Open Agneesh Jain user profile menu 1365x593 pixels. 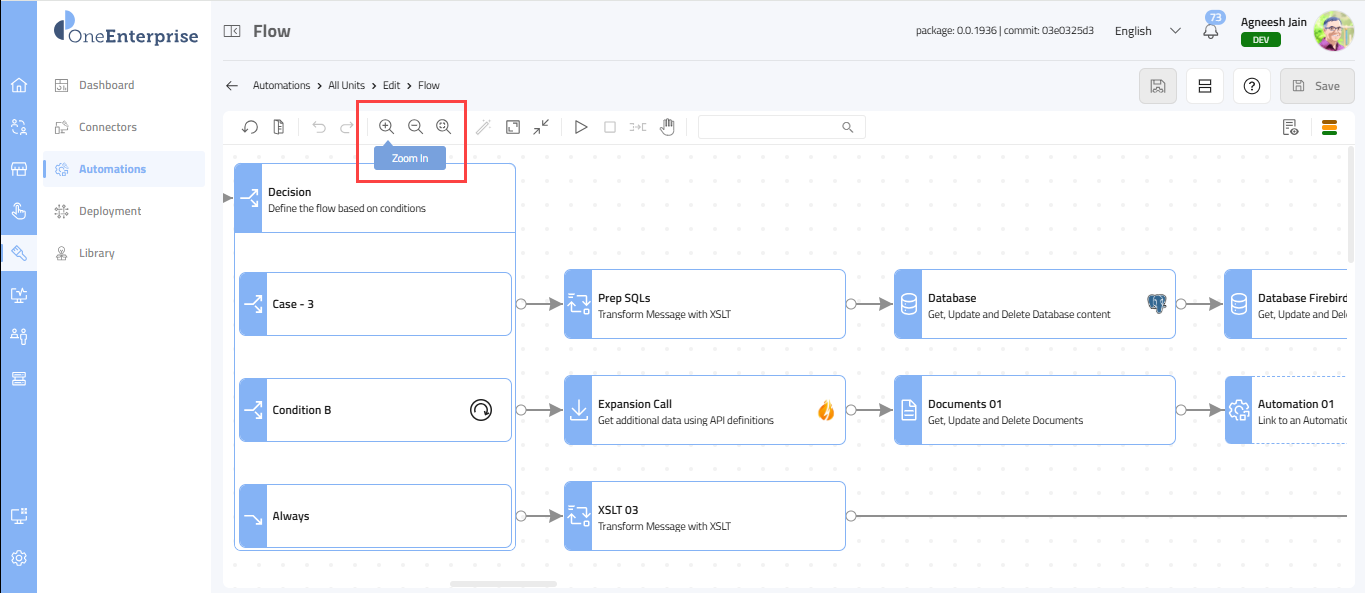1332,31
